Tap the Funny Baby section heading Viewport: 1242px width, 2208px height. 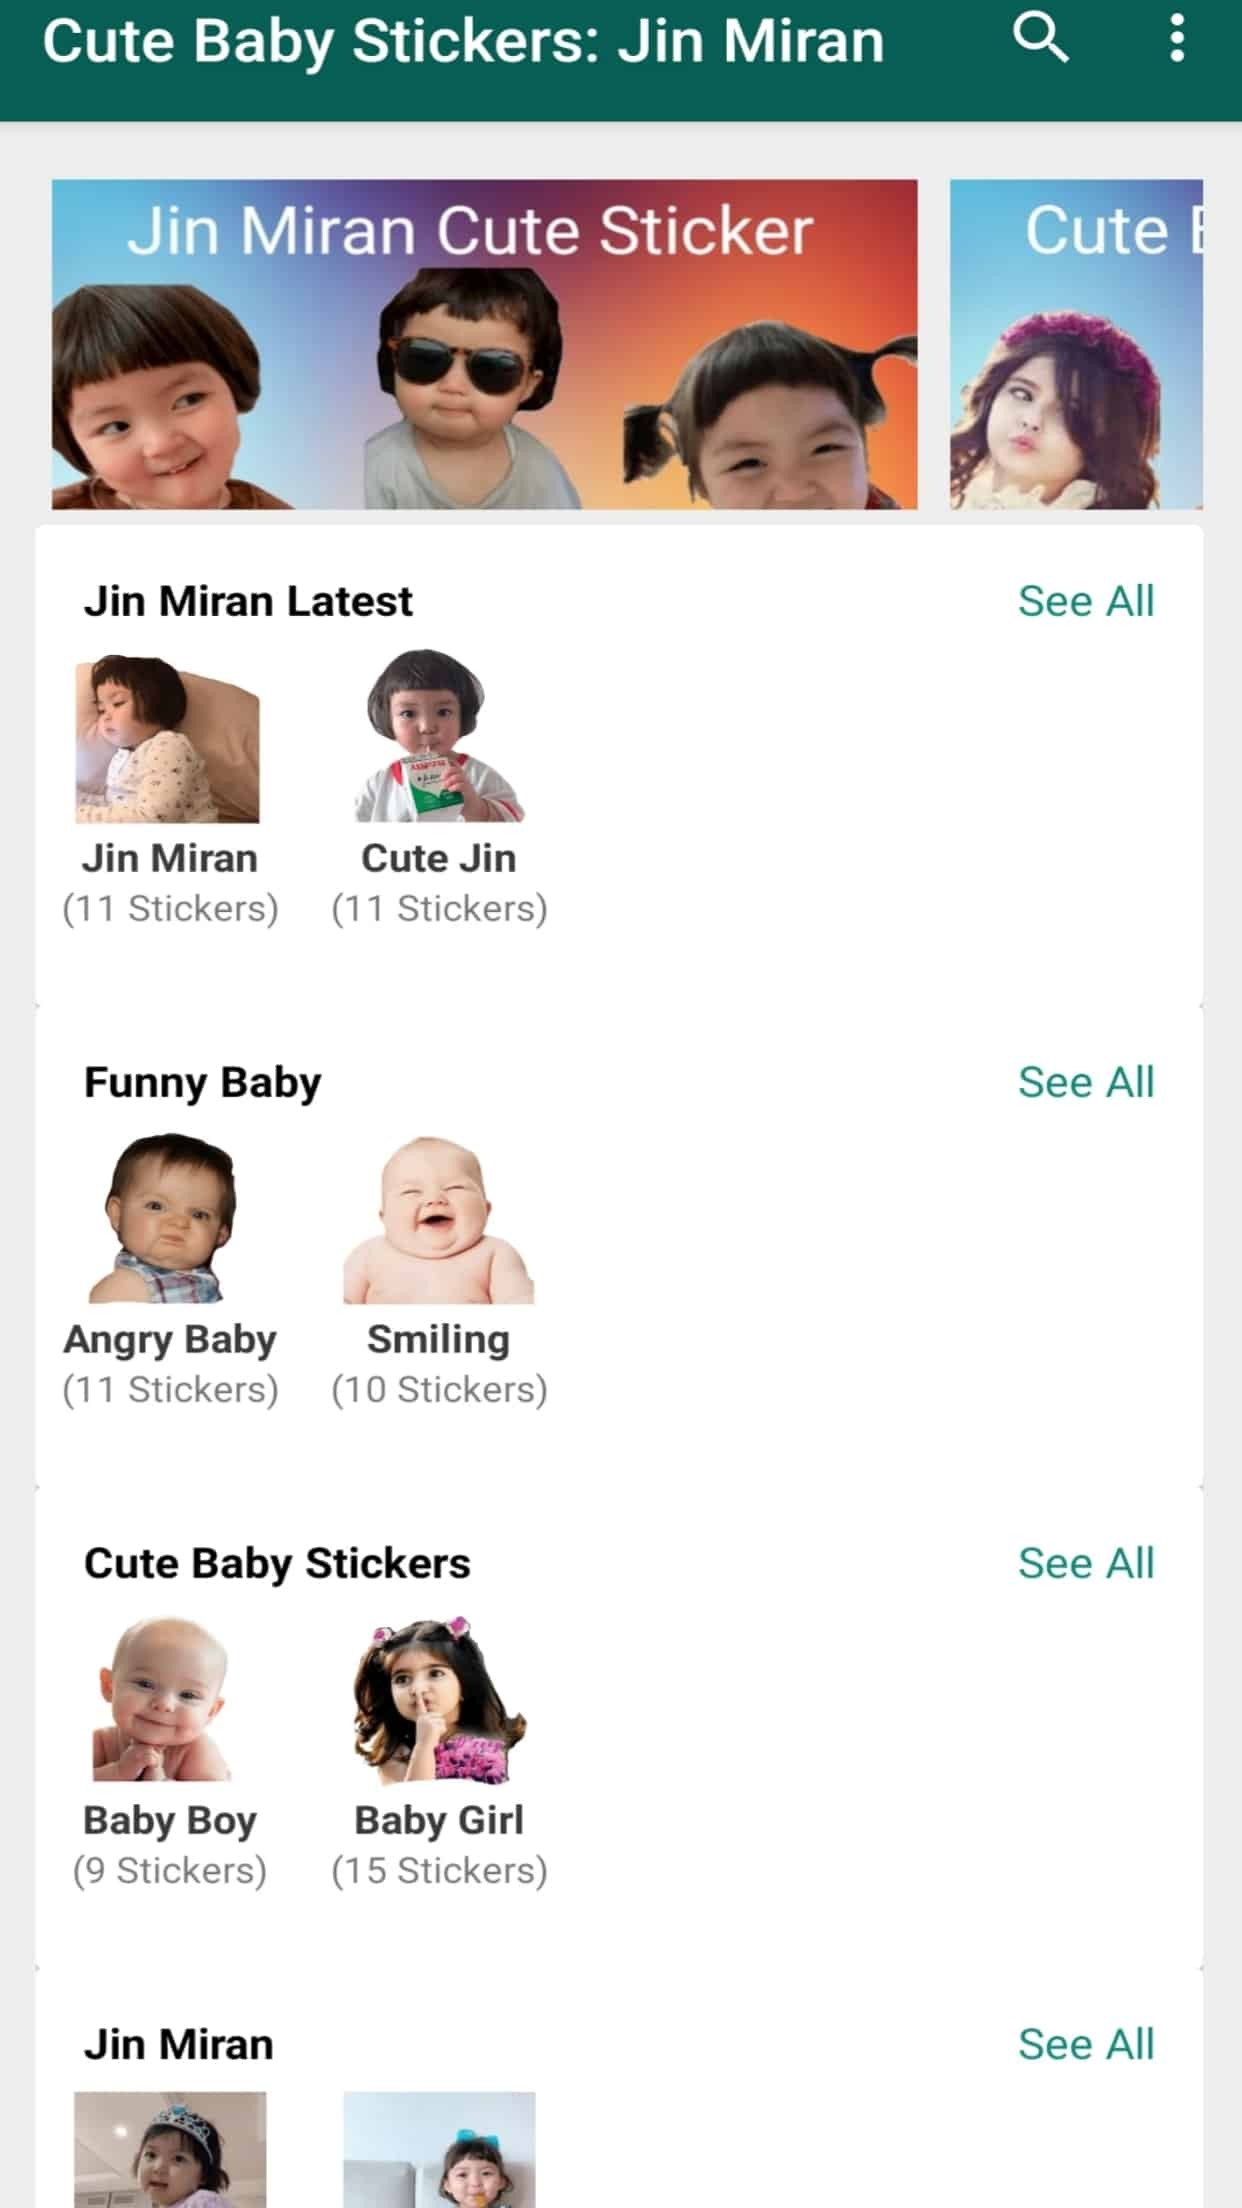coord(203,1082)
